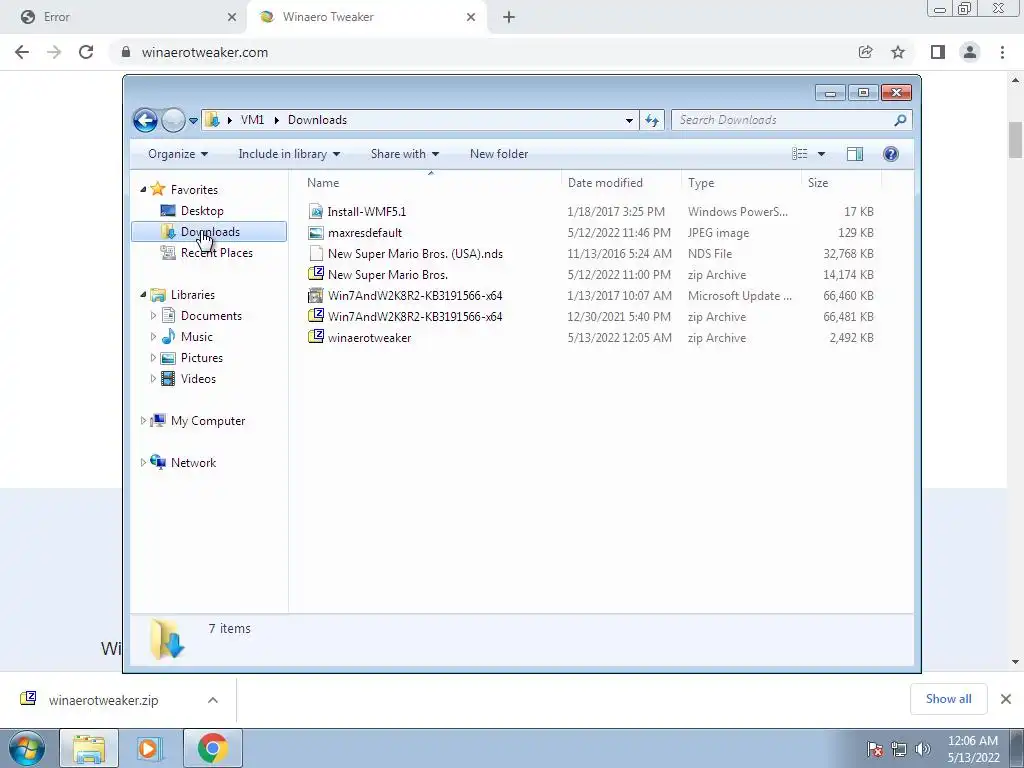Click Show all downloads button
The height and width of the screenshot is (768, 1024).
[948, 699]
